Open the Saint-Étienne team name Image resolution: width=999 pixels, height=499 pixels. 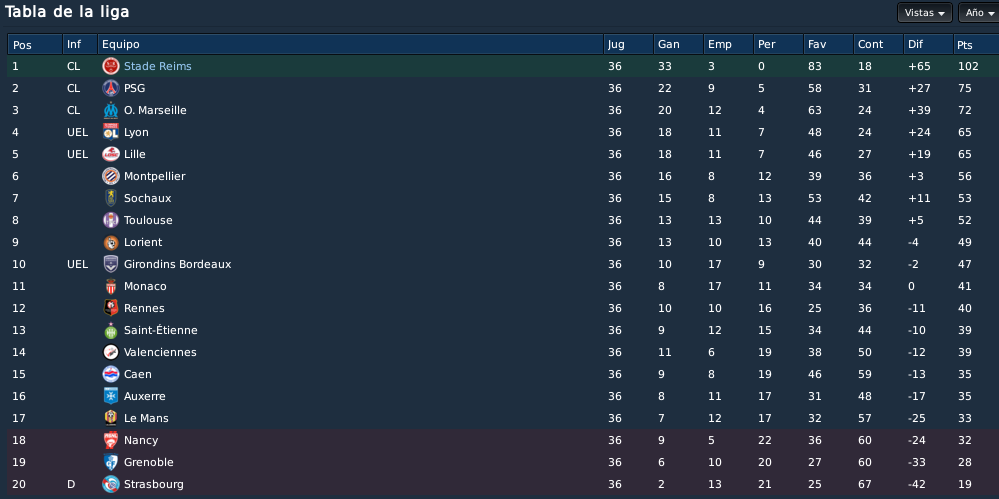click(x=161, y=330)
